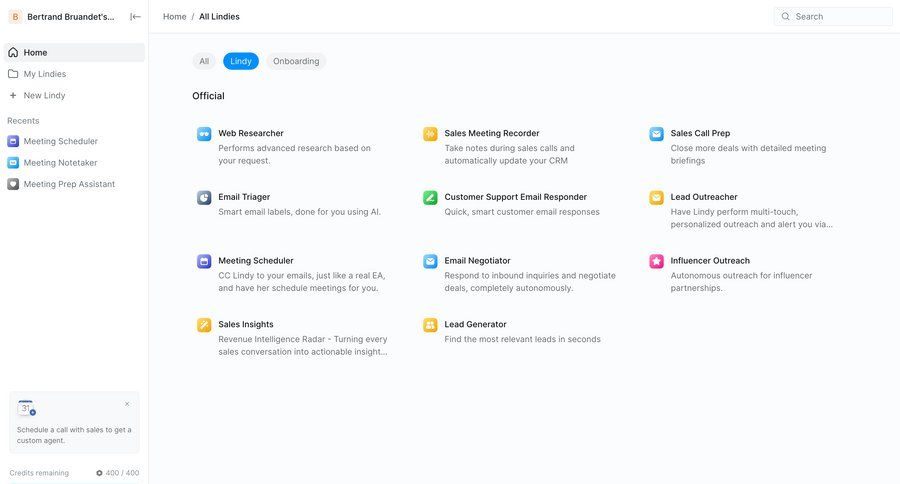This screenshot has width=900, height=484.
Task: Click the Customer Support Email Responder icon
Action: 430,198
